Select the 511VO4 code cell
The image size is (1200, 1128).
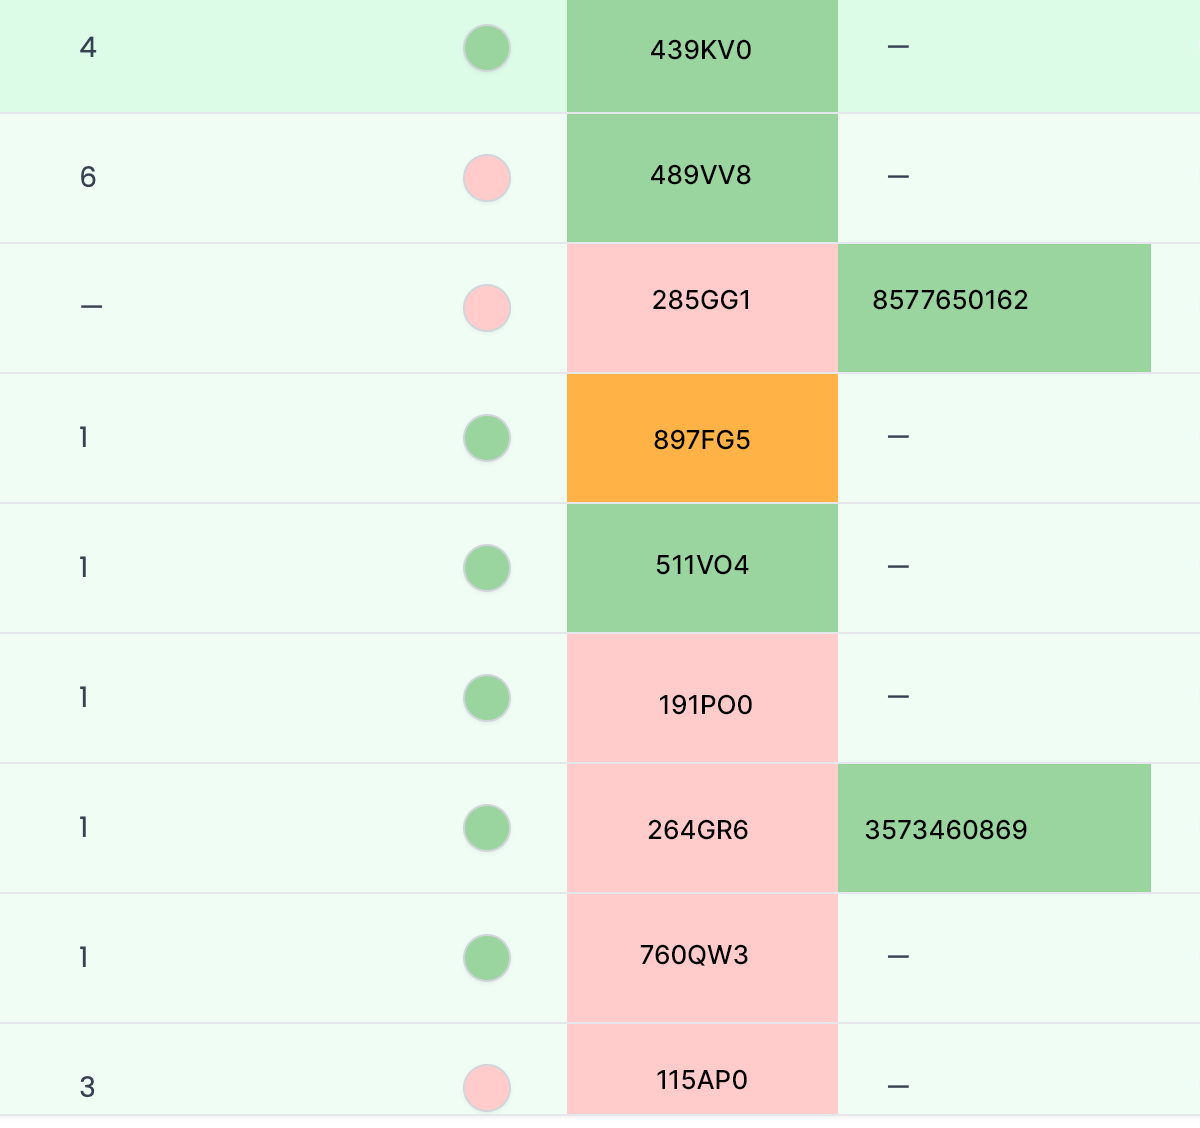[702, 568]
